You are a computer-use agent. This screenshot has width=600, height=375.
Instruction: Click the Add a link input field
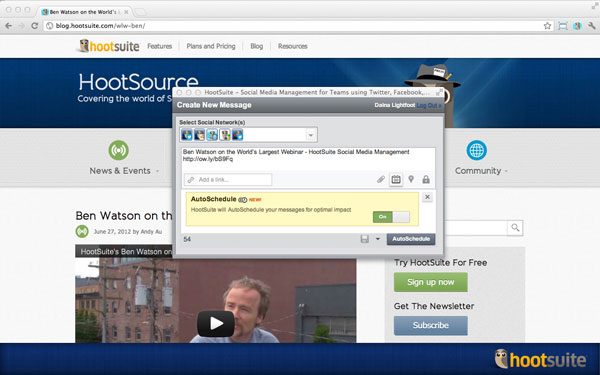pyautogui.click(x=228, y=179)
